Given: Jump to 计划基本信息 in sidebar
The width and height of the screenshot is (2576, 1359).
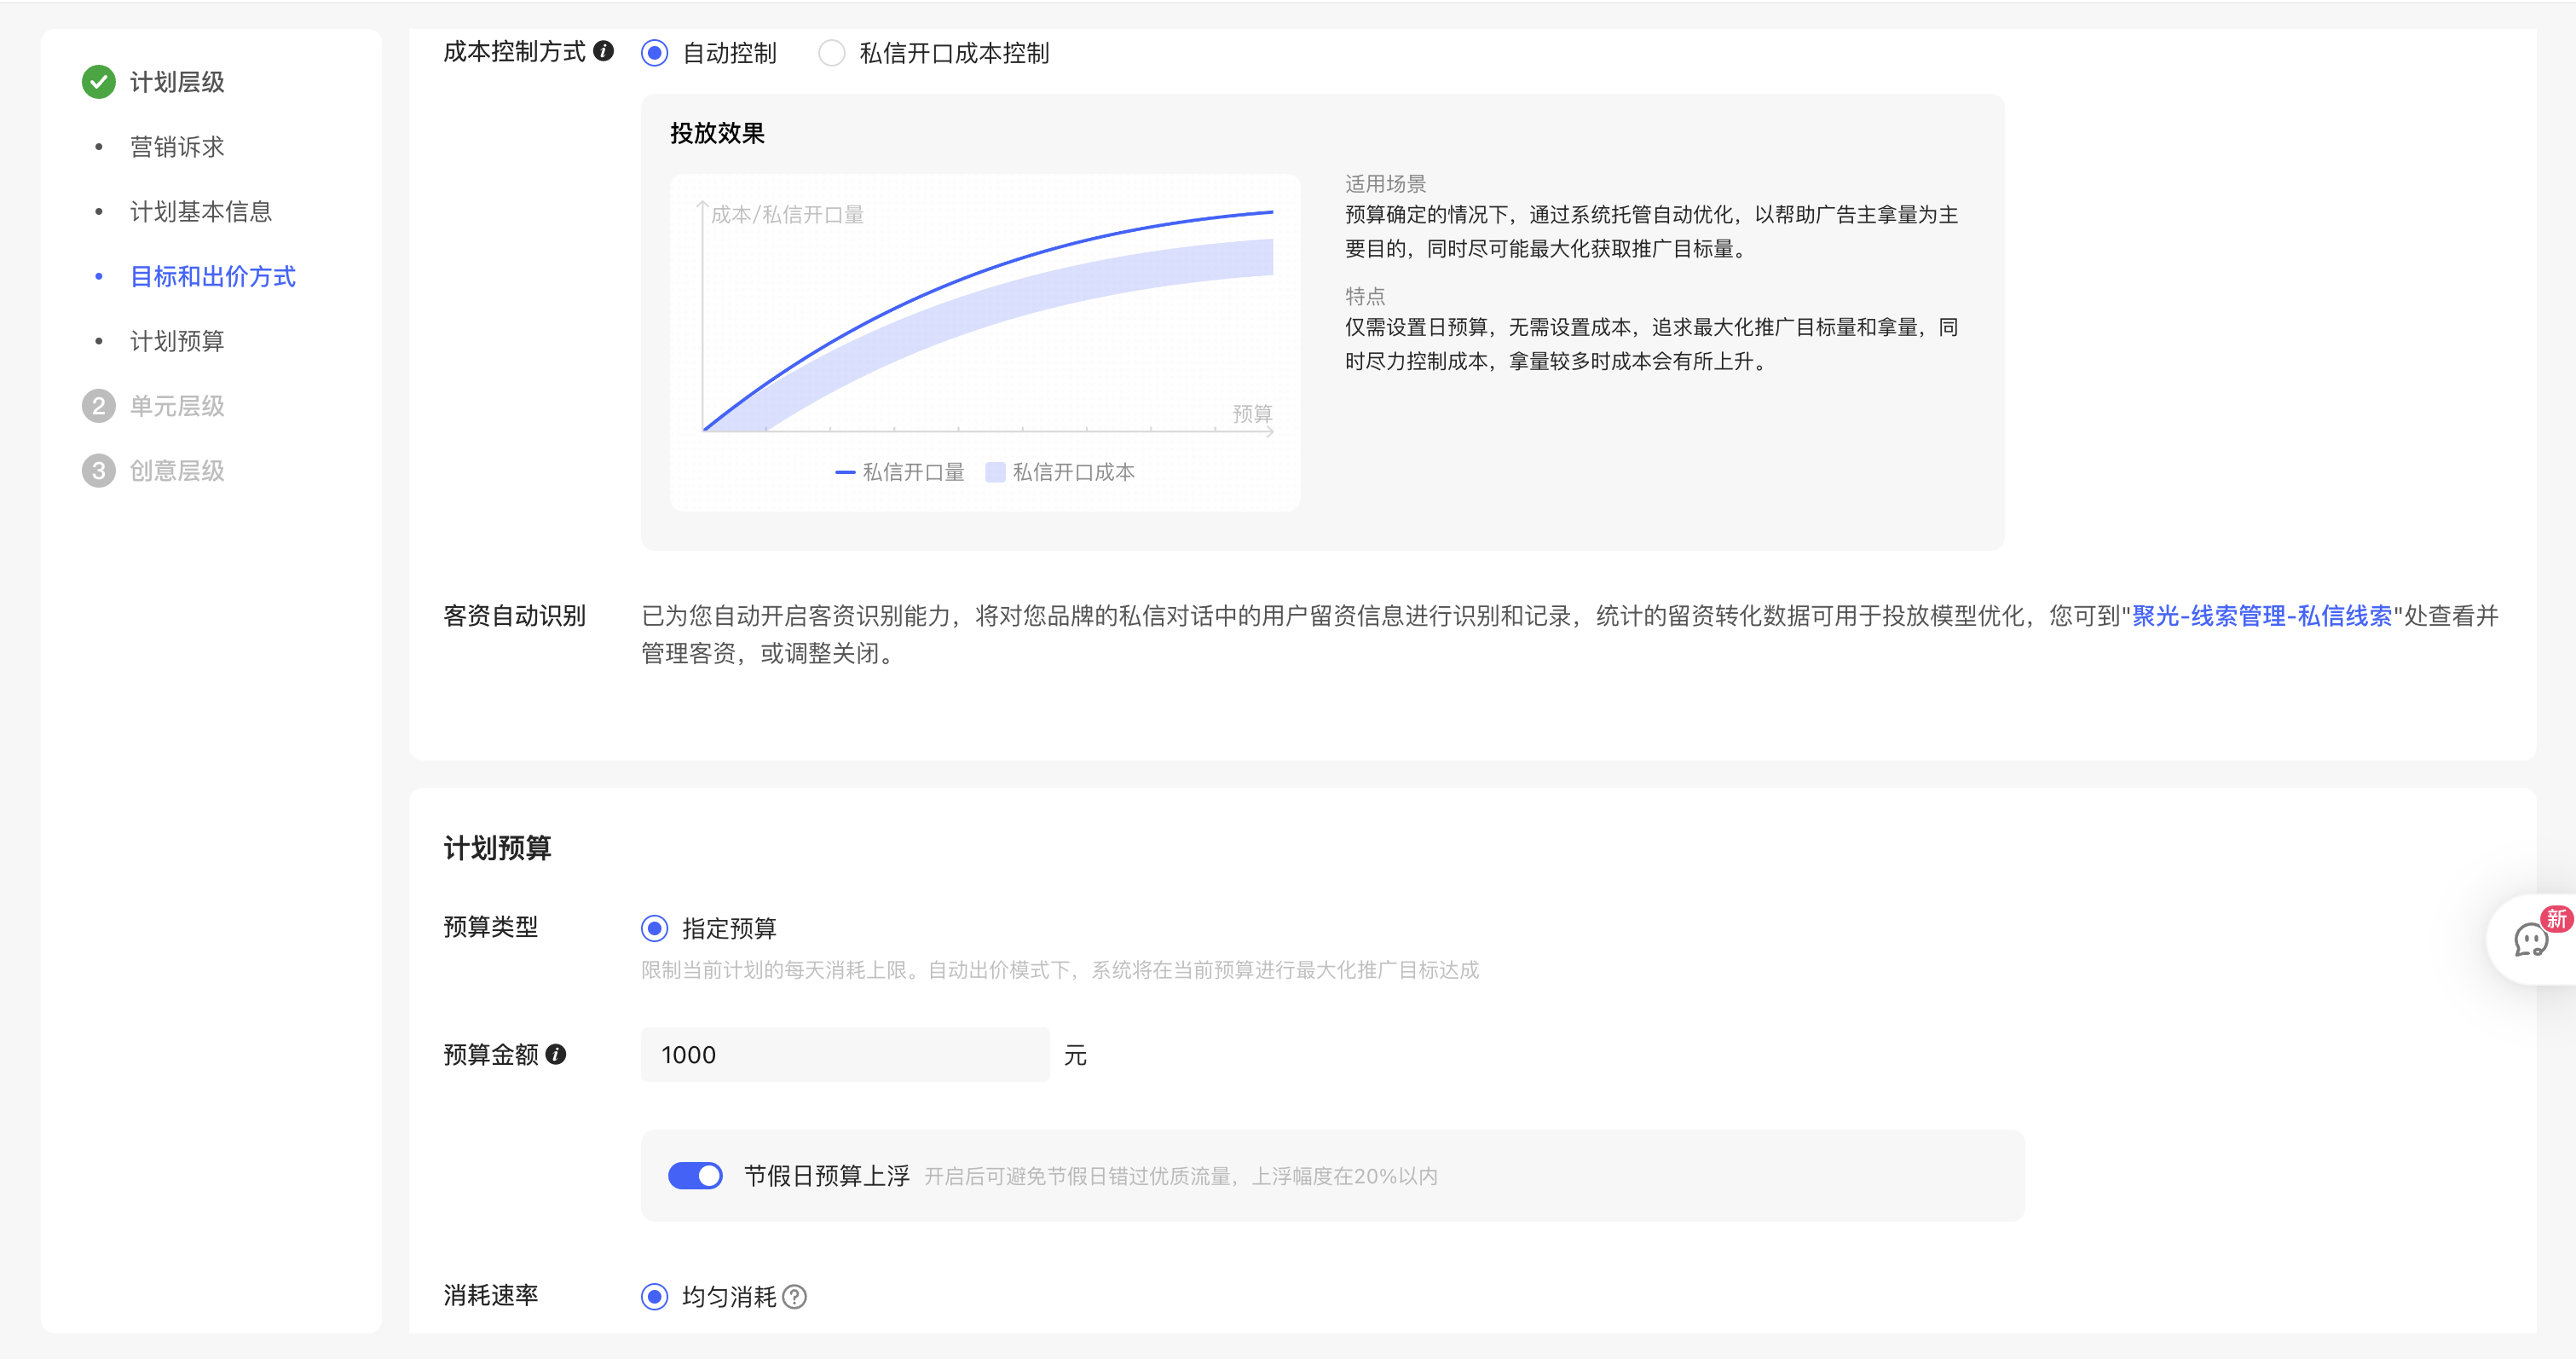Looking at the screenshot, I should [x=200, y=212].
